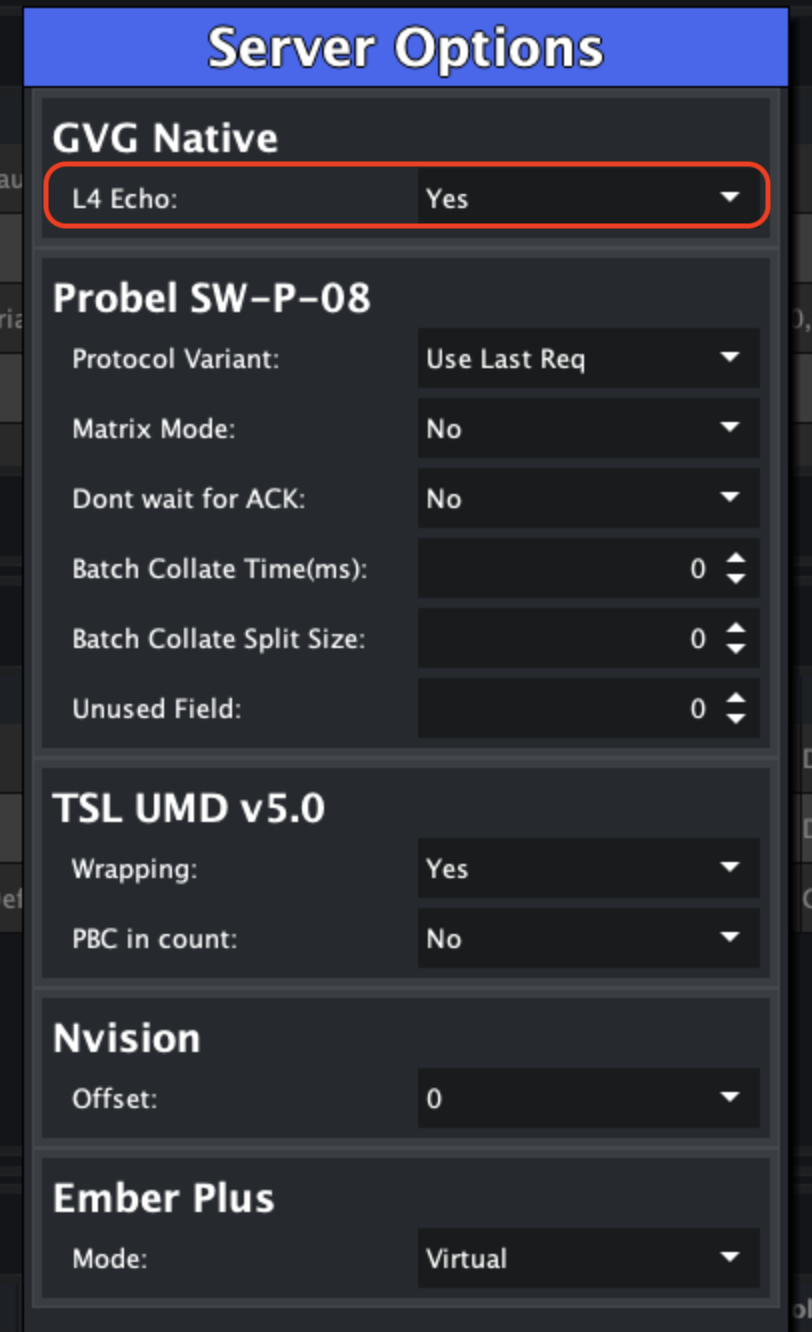812x1332 pixels.
Task: Increment Batch Collate Time using up arrow
Action: coord(736,560)
